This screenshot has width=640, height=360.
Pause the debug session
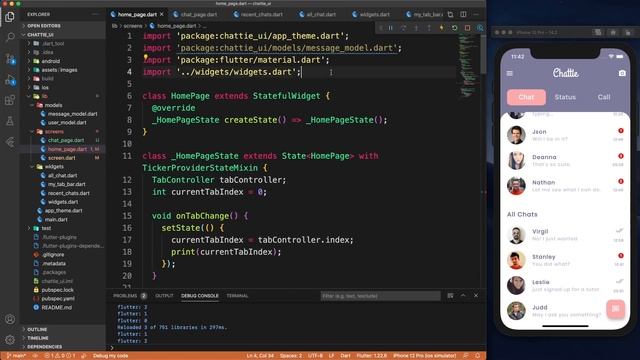391,28
